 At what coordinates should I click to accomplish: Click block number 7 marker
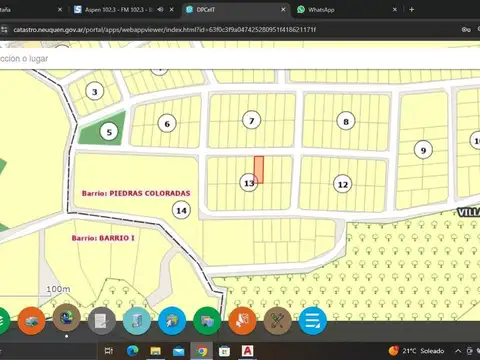coord(252,121)
